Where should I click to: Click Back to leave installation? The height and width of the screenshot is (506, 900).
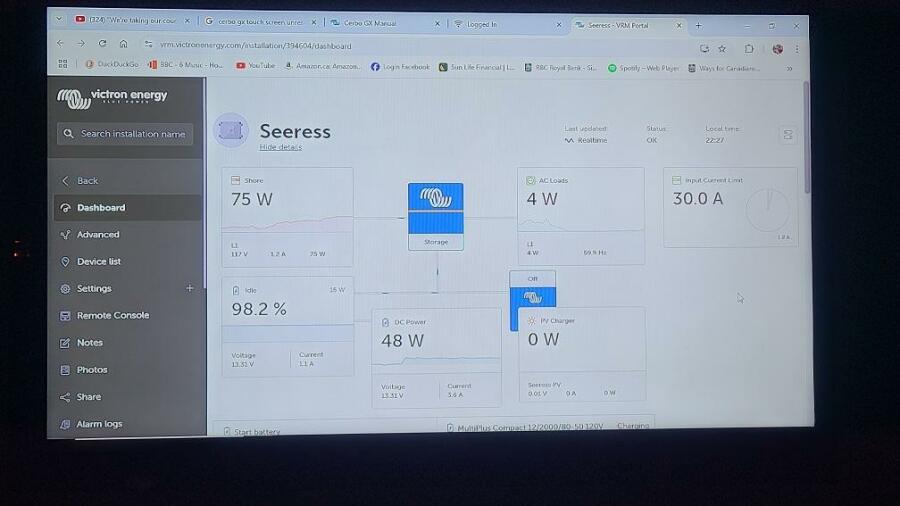tap(87, 181)
